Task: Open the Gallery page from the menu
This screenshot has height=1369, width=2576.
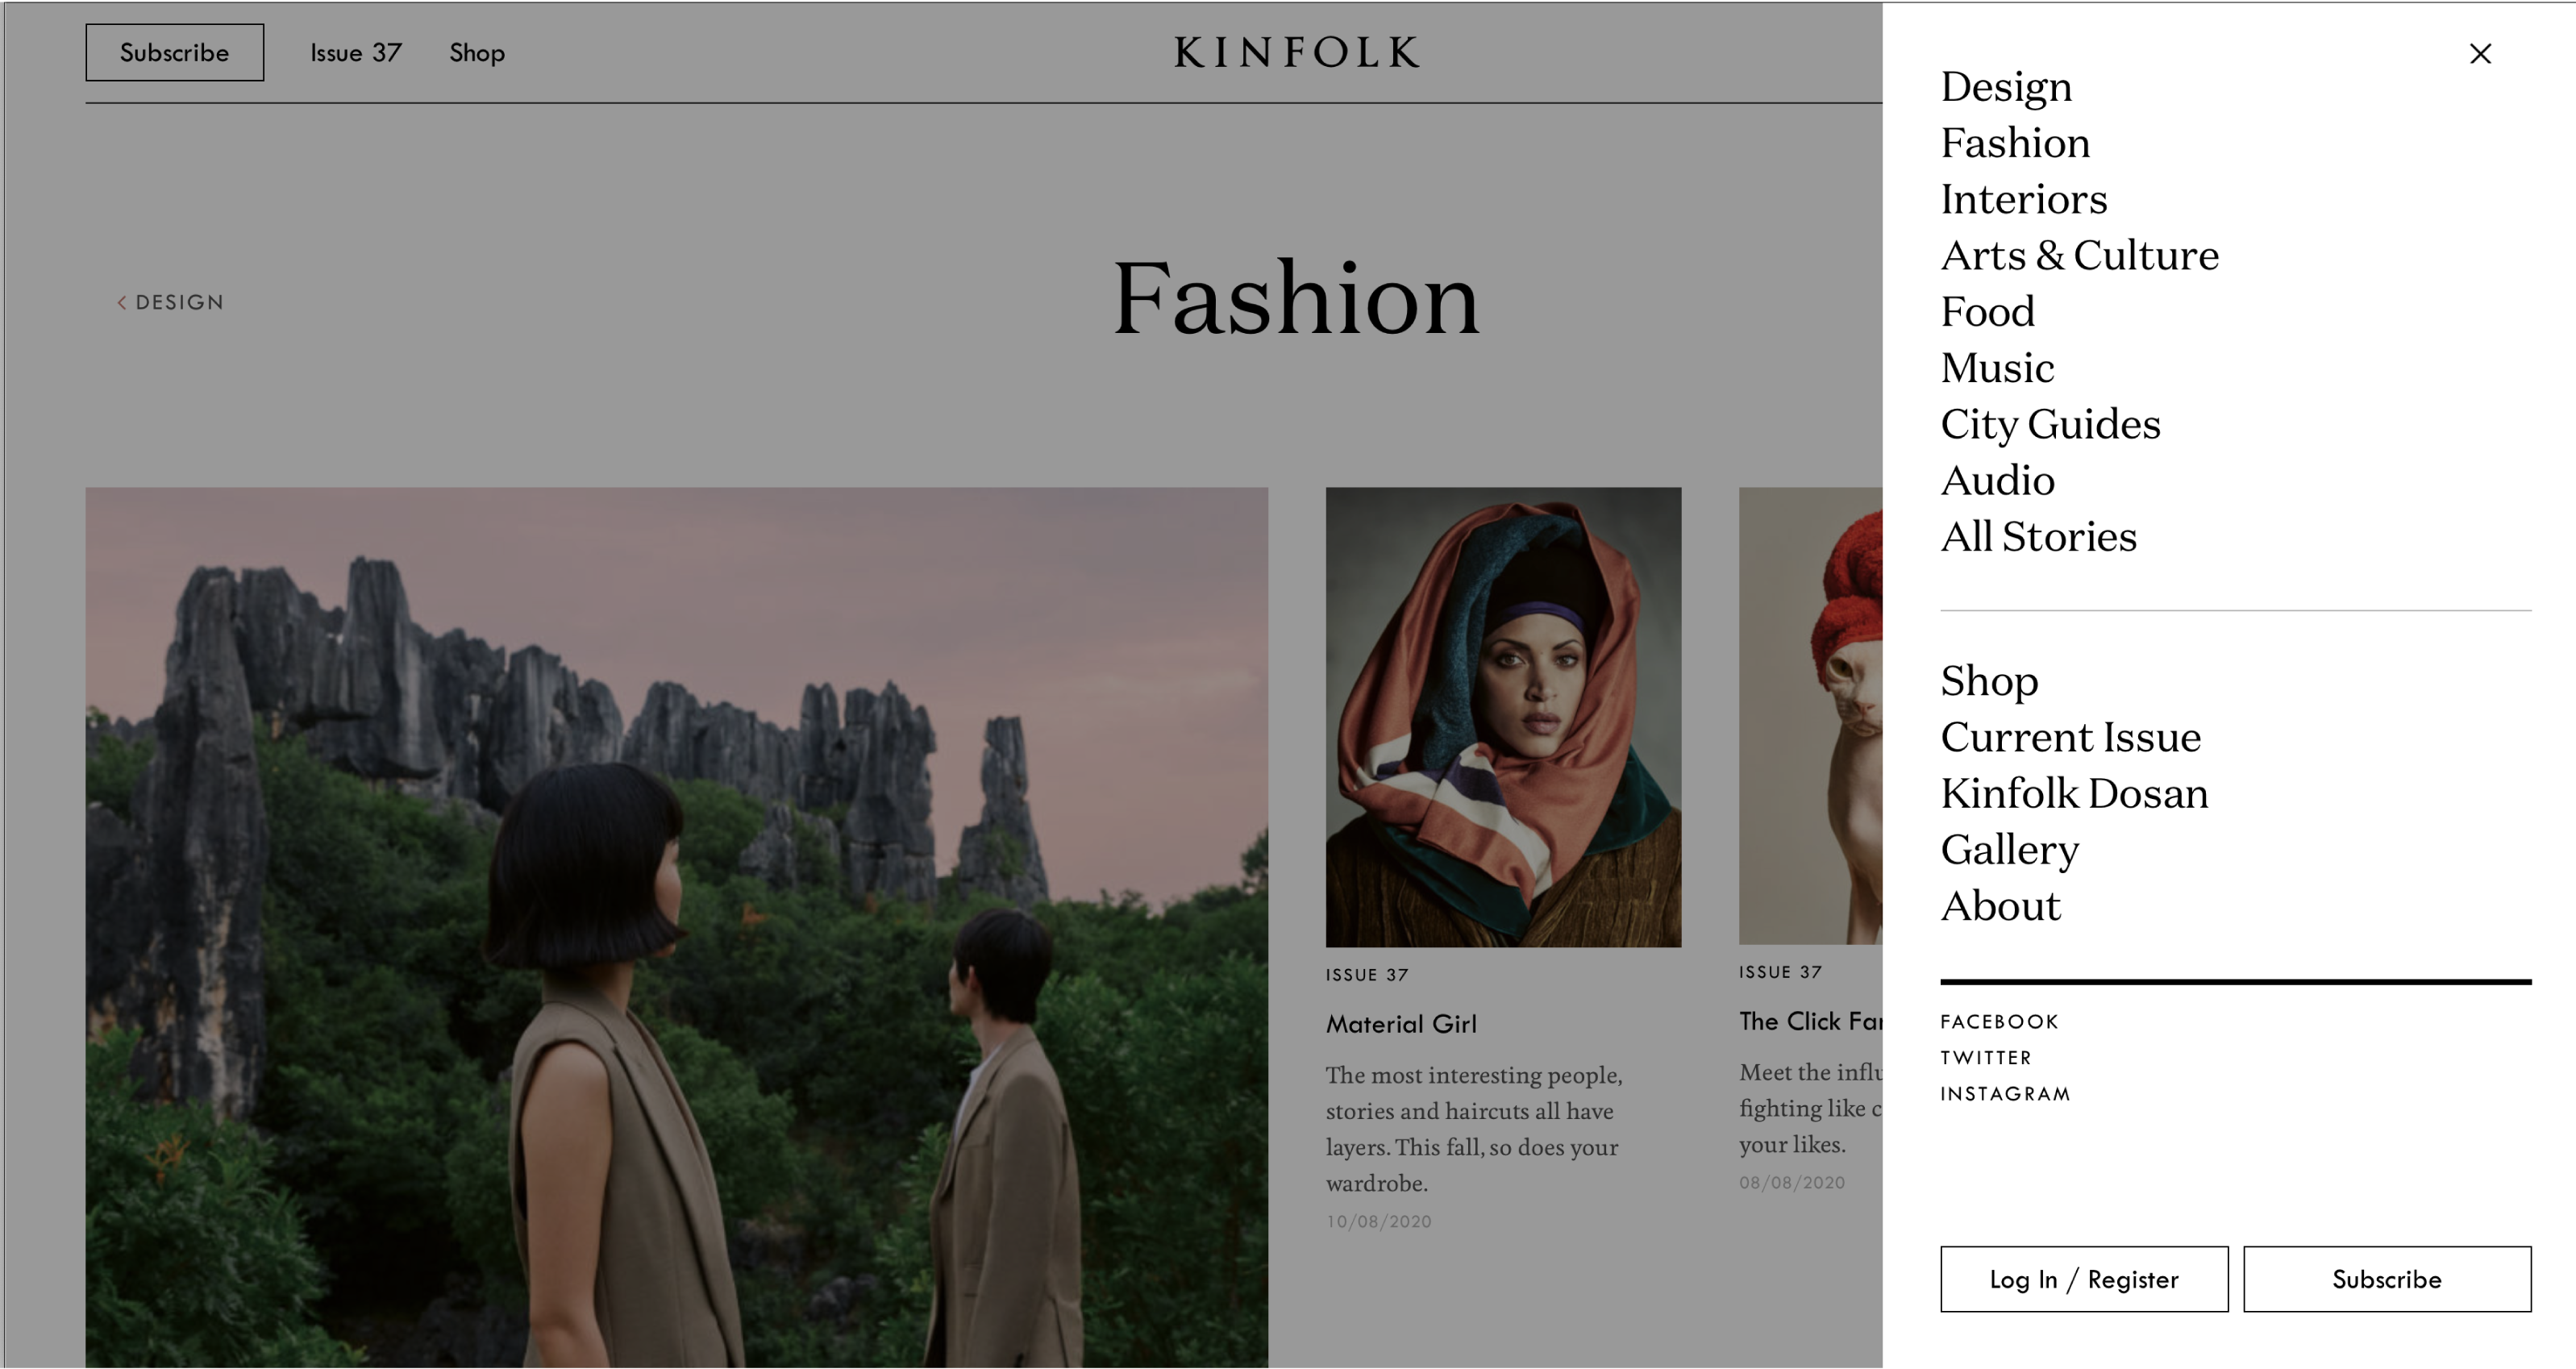Action: pyautogui.click(x=2010, y=850)
